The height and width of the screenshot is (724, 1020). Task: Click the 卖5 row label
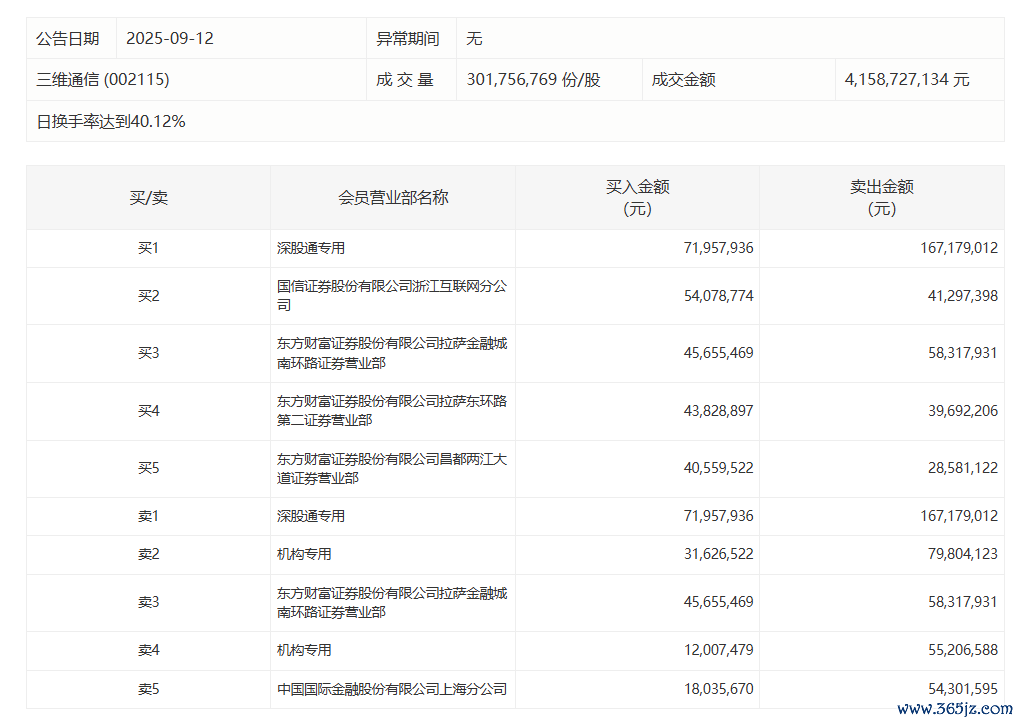148,689
